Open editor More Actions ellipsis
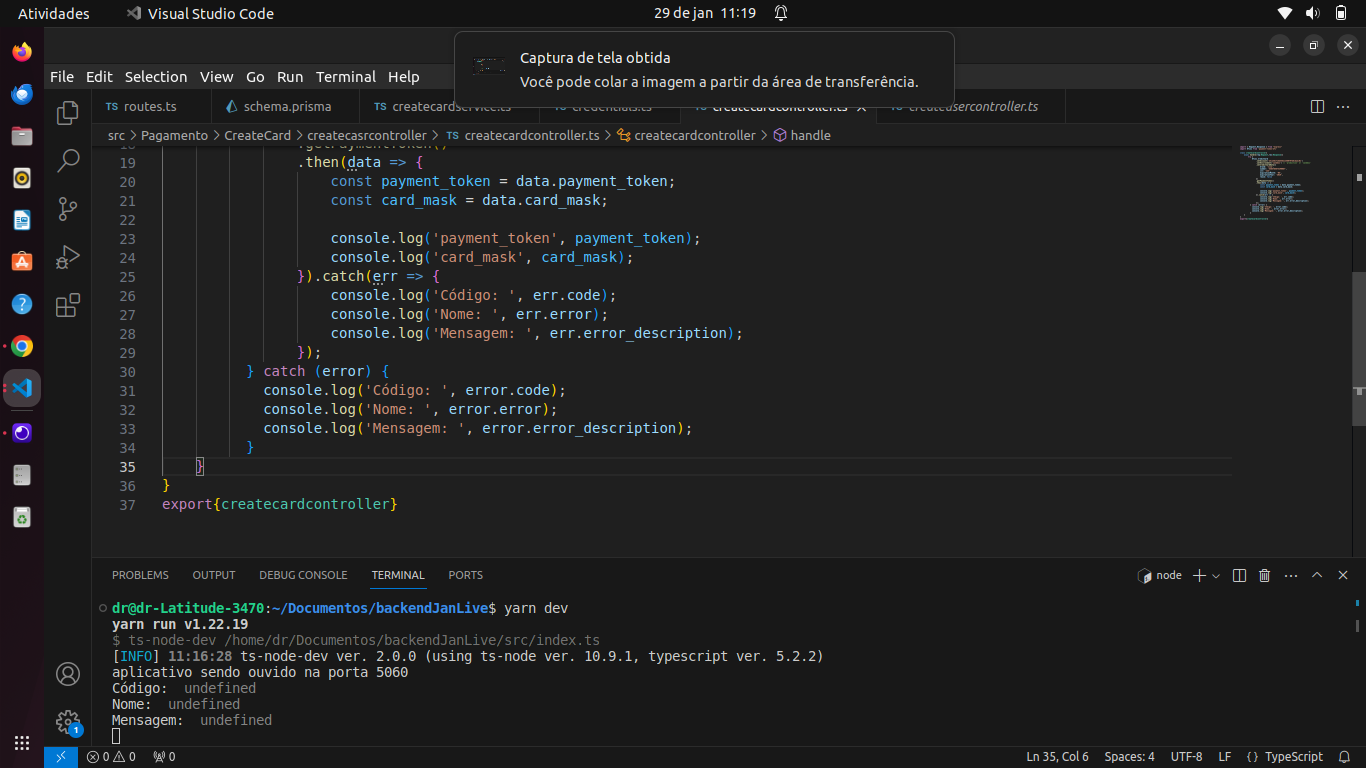 point(1344,106)
